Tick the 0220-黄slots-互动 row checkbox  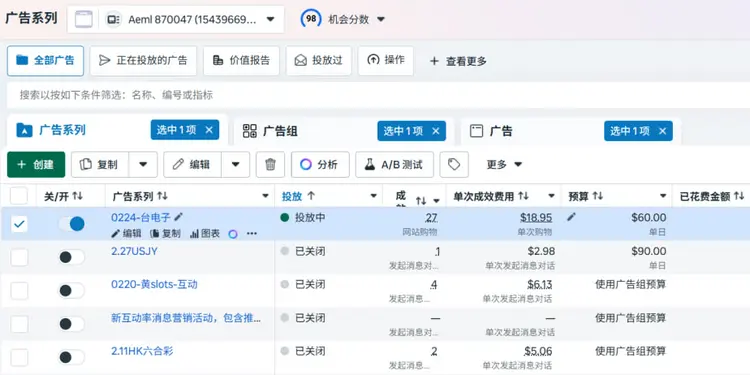click(19, 291)
